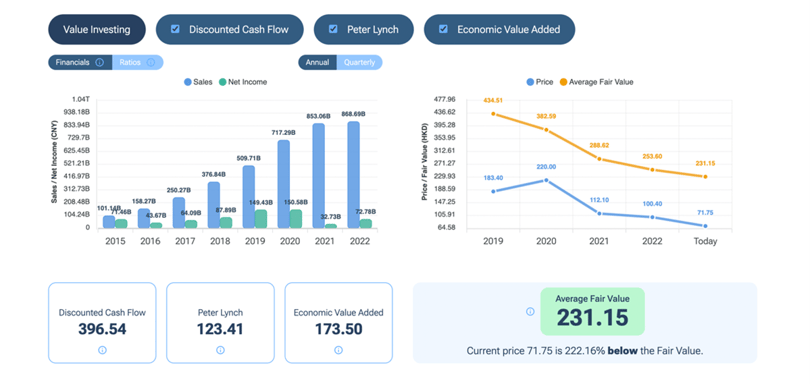
Task: Click the Value Investing button
Action: (x=97, y=29)
